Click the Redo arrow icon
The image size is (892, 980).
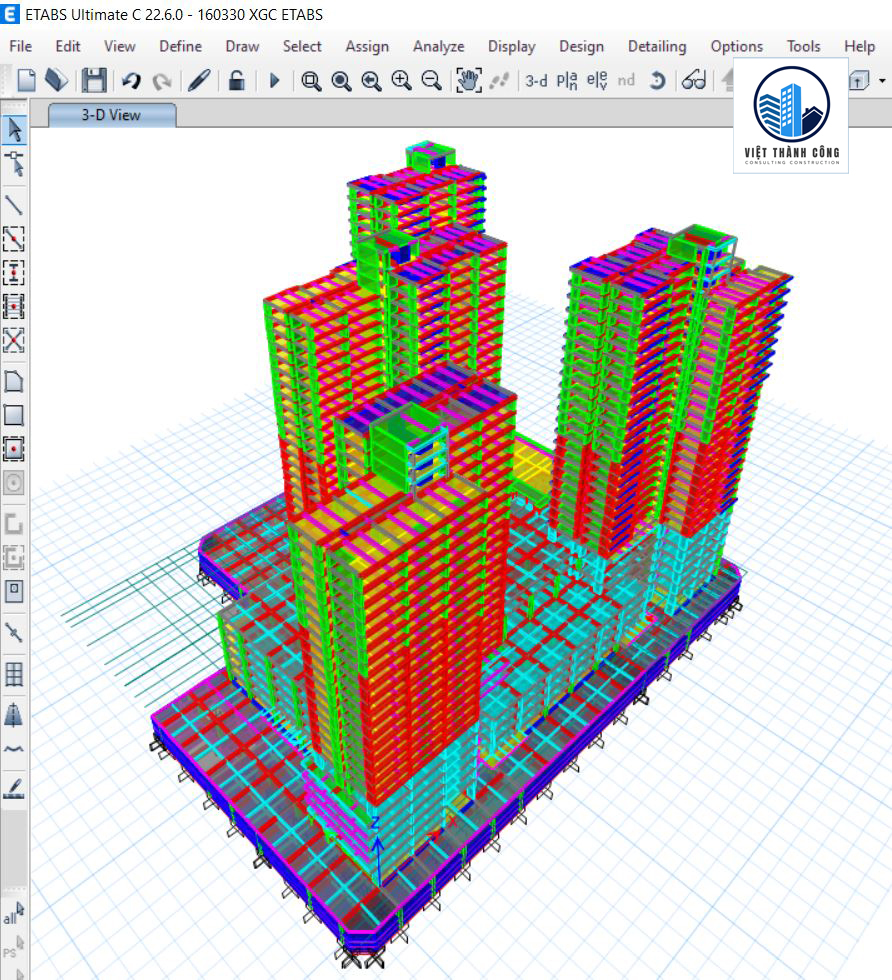pyautogui.click(x=162, y=81)
